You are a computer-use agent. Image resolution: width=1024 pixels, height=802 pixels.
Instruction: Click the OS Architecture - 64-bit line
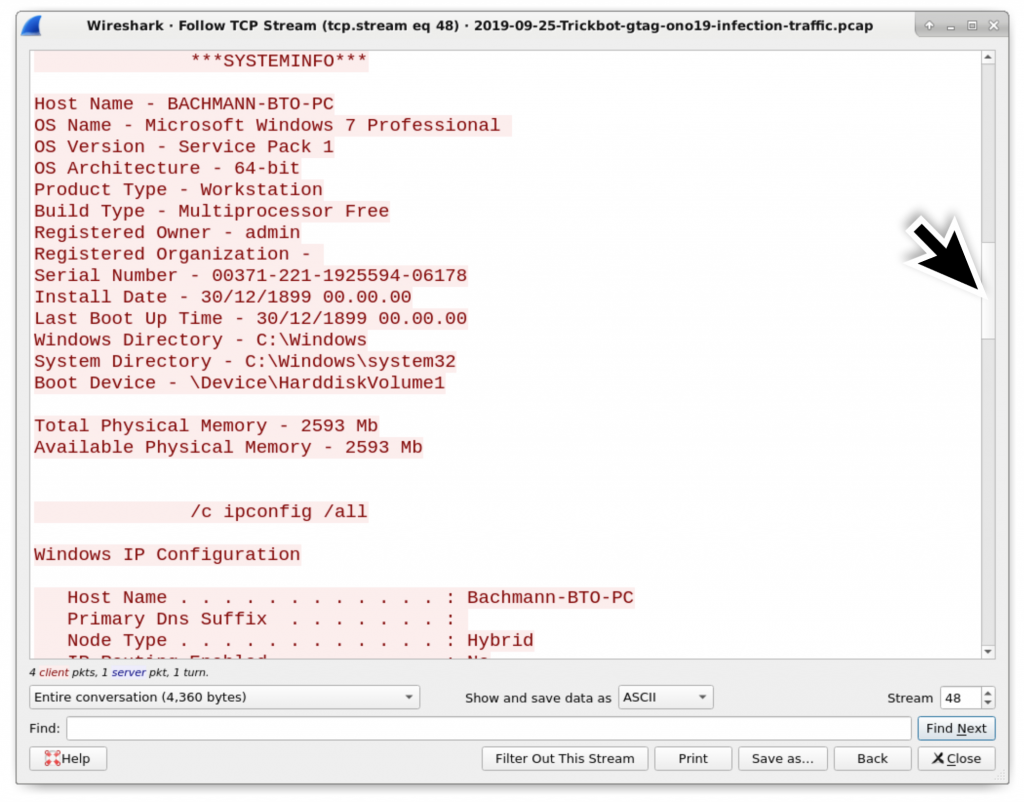(x=167, y=168)
